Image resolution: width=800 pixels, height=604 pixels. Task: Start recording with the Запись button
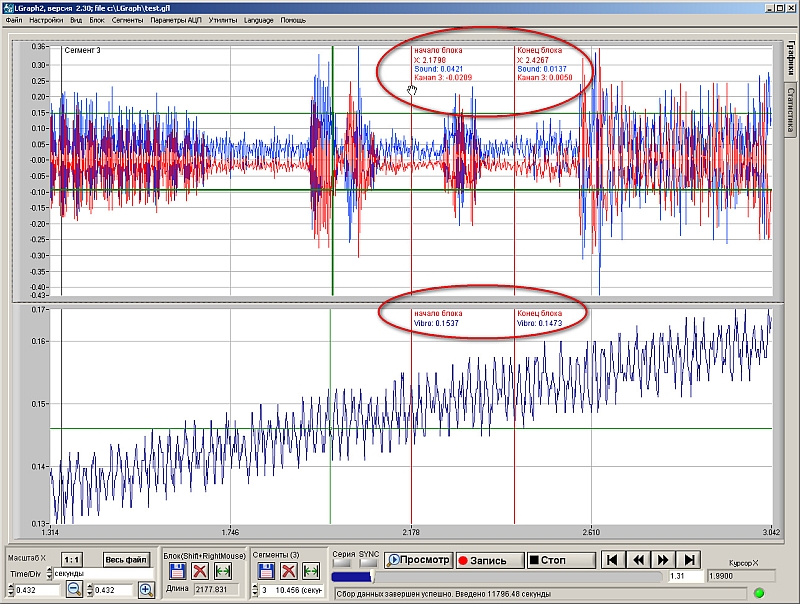pyautogui.click(x=489, y=560)
